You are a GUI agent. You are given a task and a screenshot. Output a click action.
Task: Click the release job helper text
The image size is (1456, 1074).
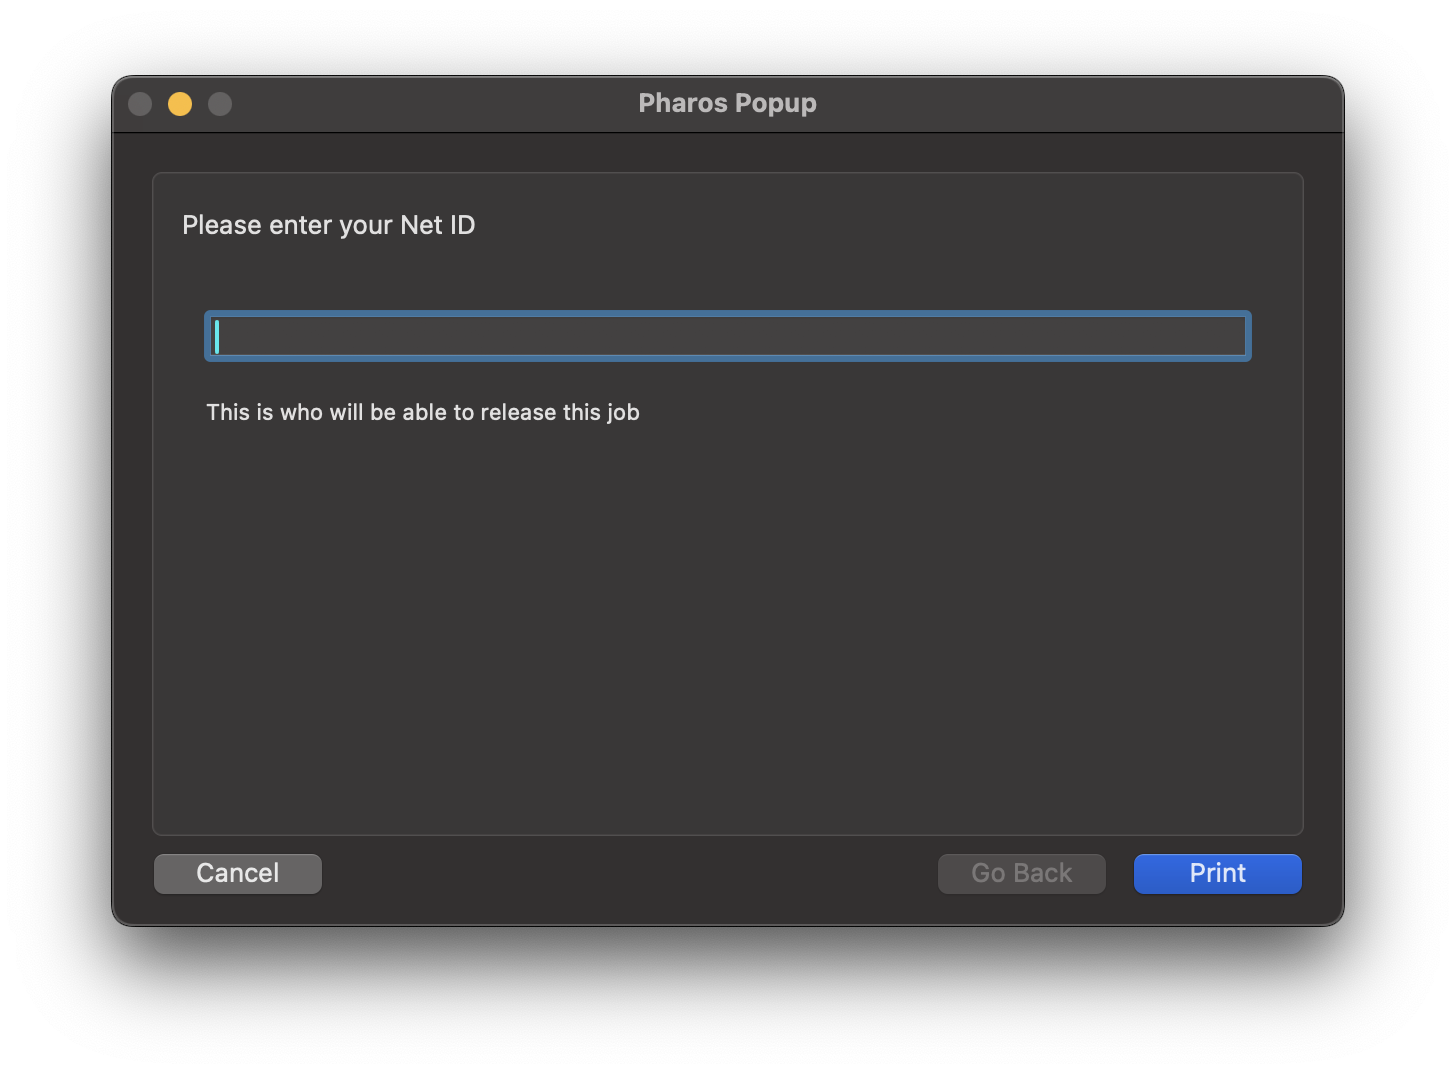click(423, 412)
